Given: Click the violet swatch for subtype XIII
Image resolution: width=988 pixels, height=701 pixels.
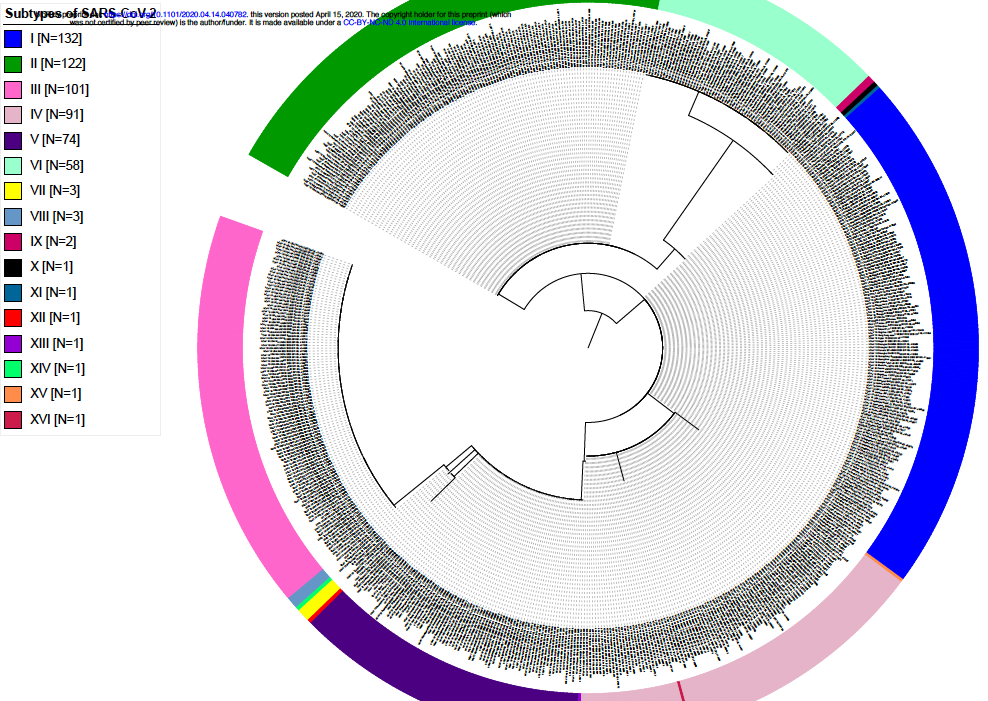Looking at the screenshot, I should coord(13,343).
